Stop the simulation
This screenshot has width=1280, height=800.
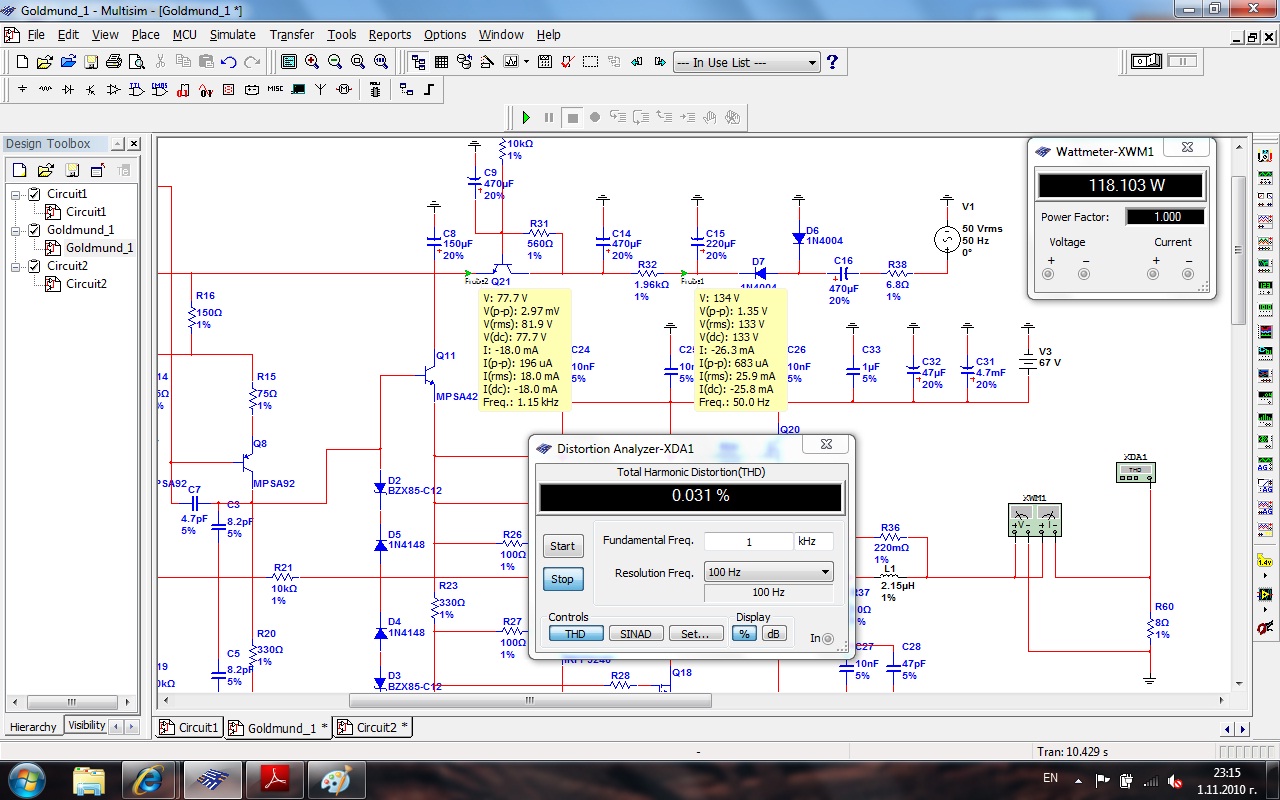coord(572,118)
